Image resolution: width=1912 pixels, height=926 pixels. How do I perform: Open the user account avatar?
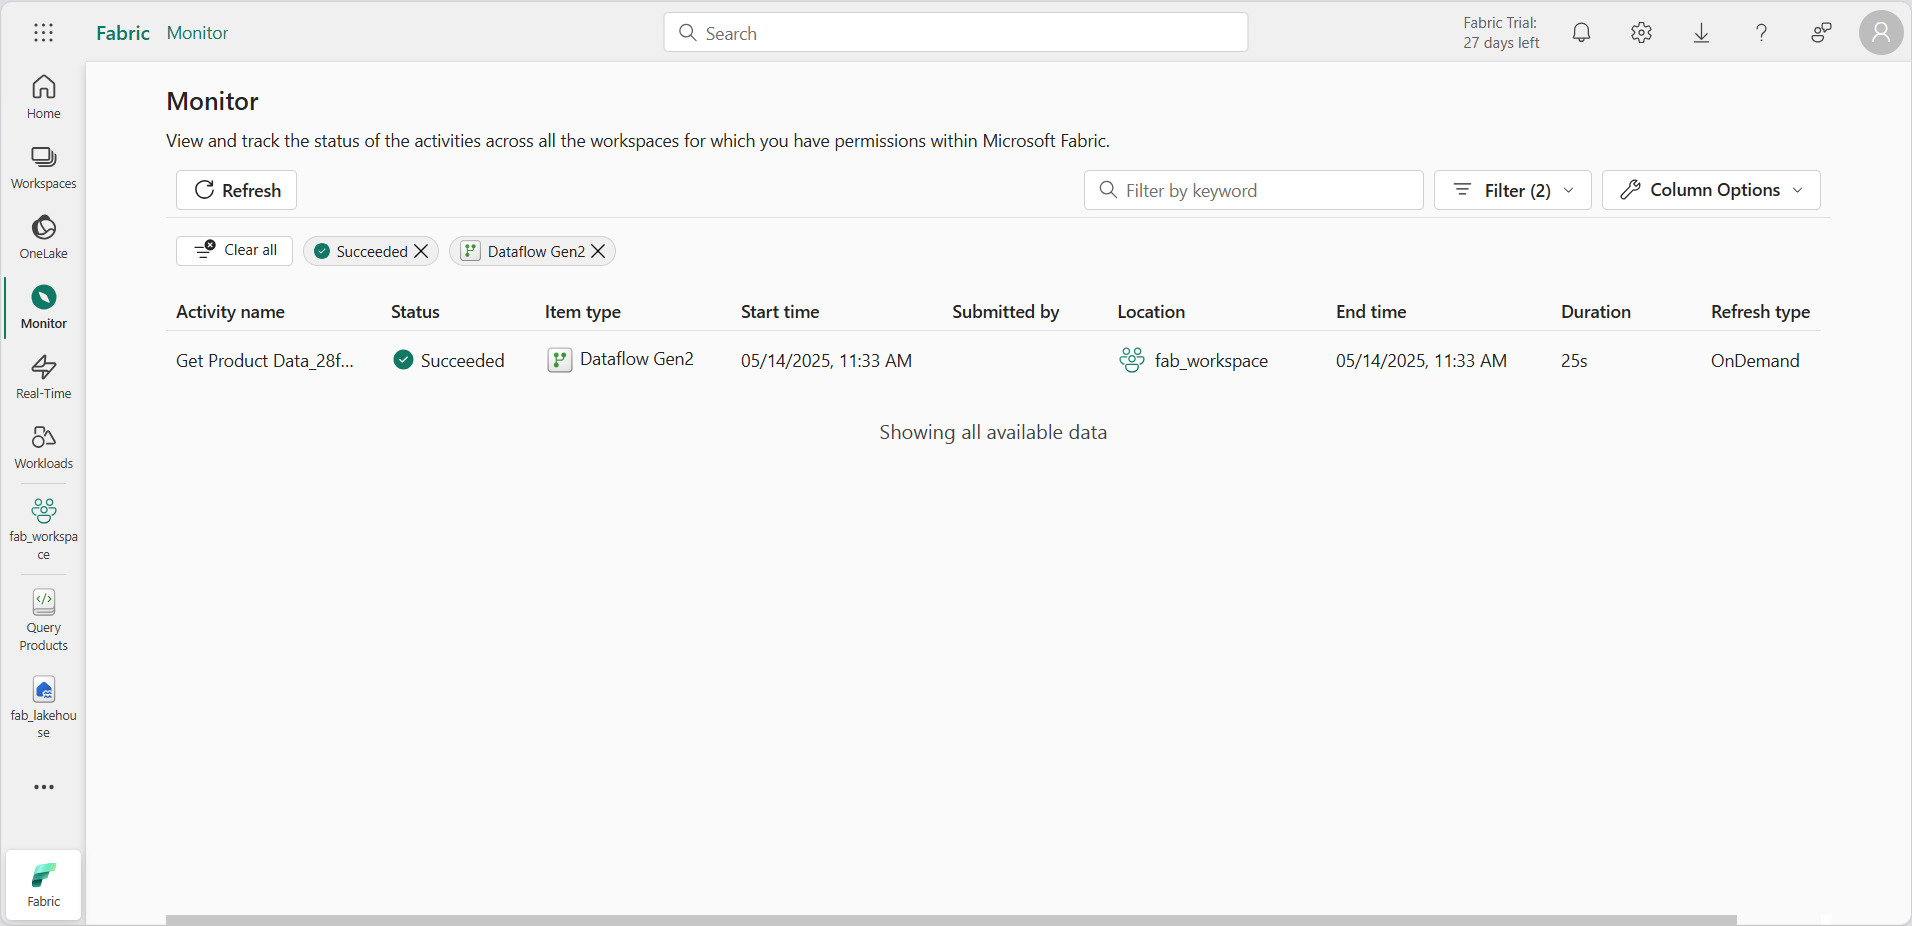pos(1880,33)
